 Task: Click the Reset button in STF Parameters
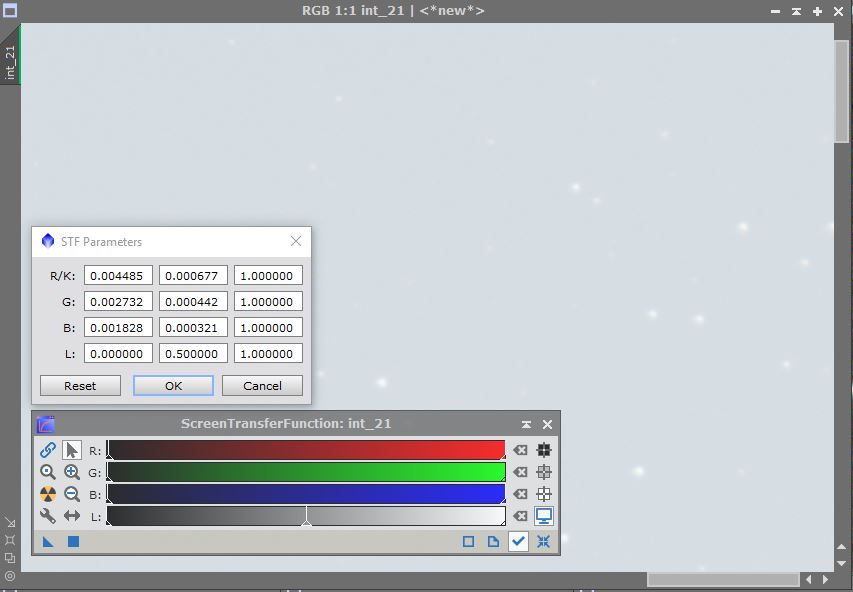tap(80, 386)
